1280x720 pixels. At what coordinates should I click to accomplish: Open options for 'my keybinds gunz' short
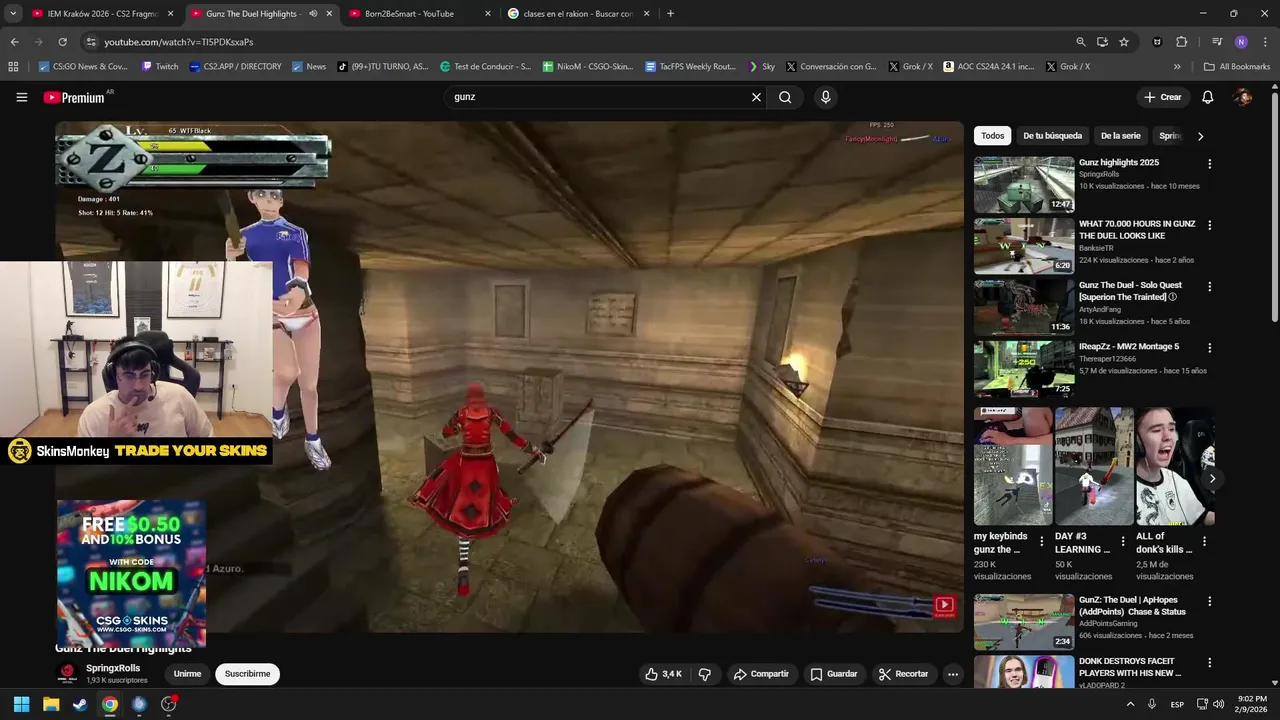click(1041, 541)
